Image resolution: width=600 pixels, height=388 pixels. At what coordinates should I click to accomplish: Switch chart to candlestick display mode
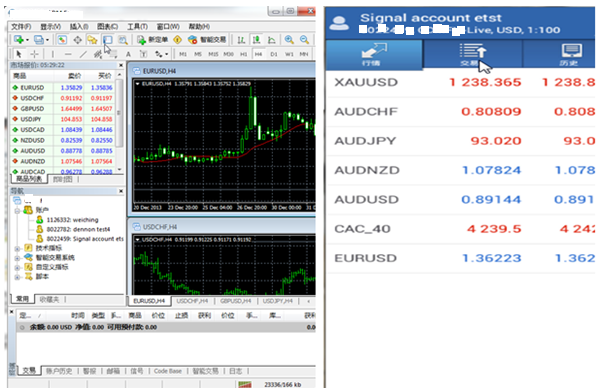[256, 39]
